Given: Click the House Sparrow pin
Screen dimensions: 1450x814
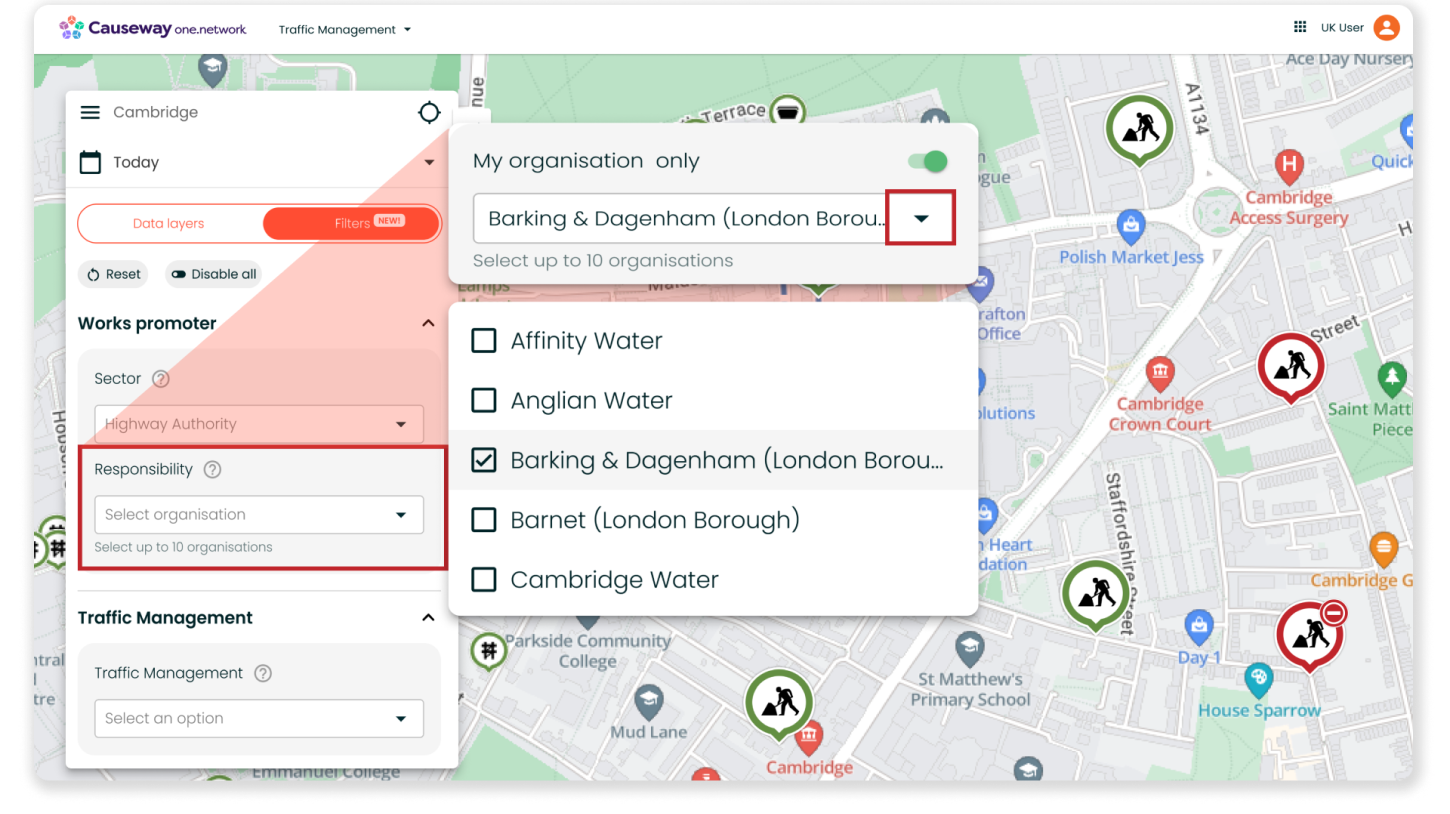Looking at the screenshot, I should (x=1259, y=680).
